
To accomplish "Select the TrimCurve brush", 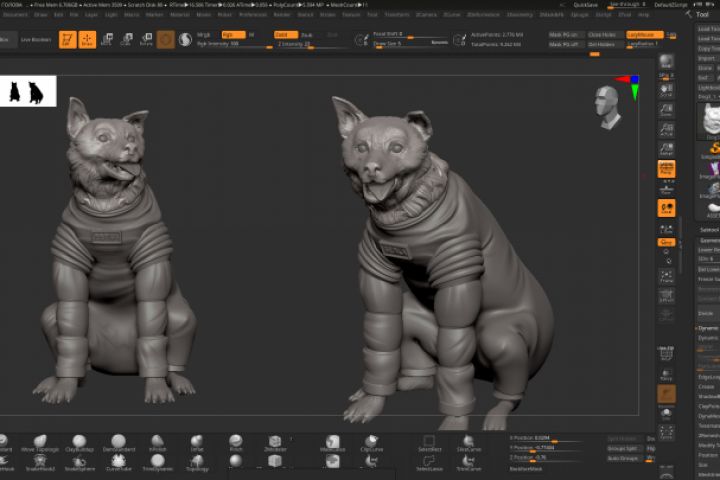I will coord(468,463).
